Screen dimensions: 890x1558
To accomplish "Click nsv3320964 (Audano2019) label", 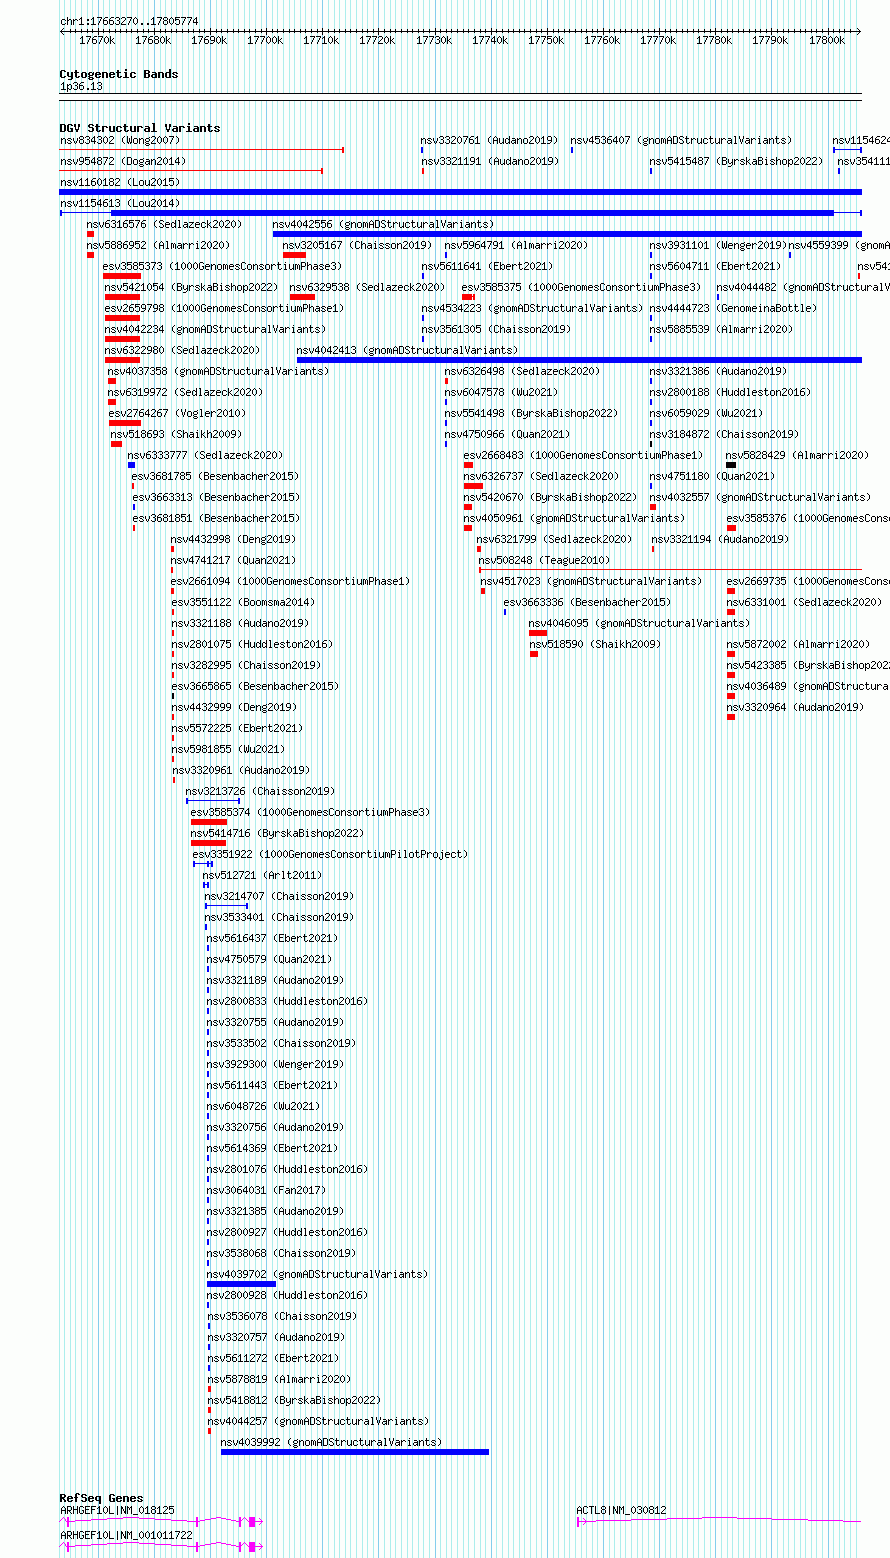I will [x=795, y=707].
